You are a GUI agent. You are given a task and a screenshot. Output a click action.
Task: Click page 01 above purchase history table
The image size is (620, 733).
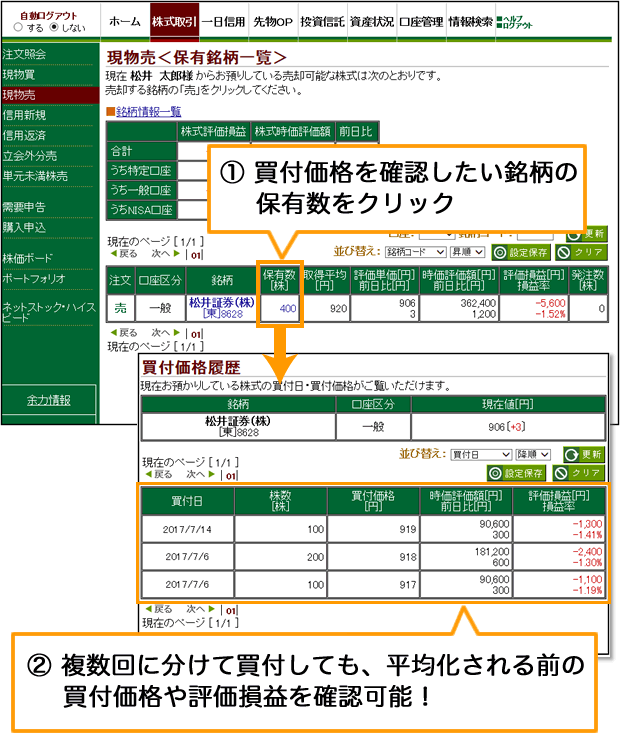click(231, 476)
